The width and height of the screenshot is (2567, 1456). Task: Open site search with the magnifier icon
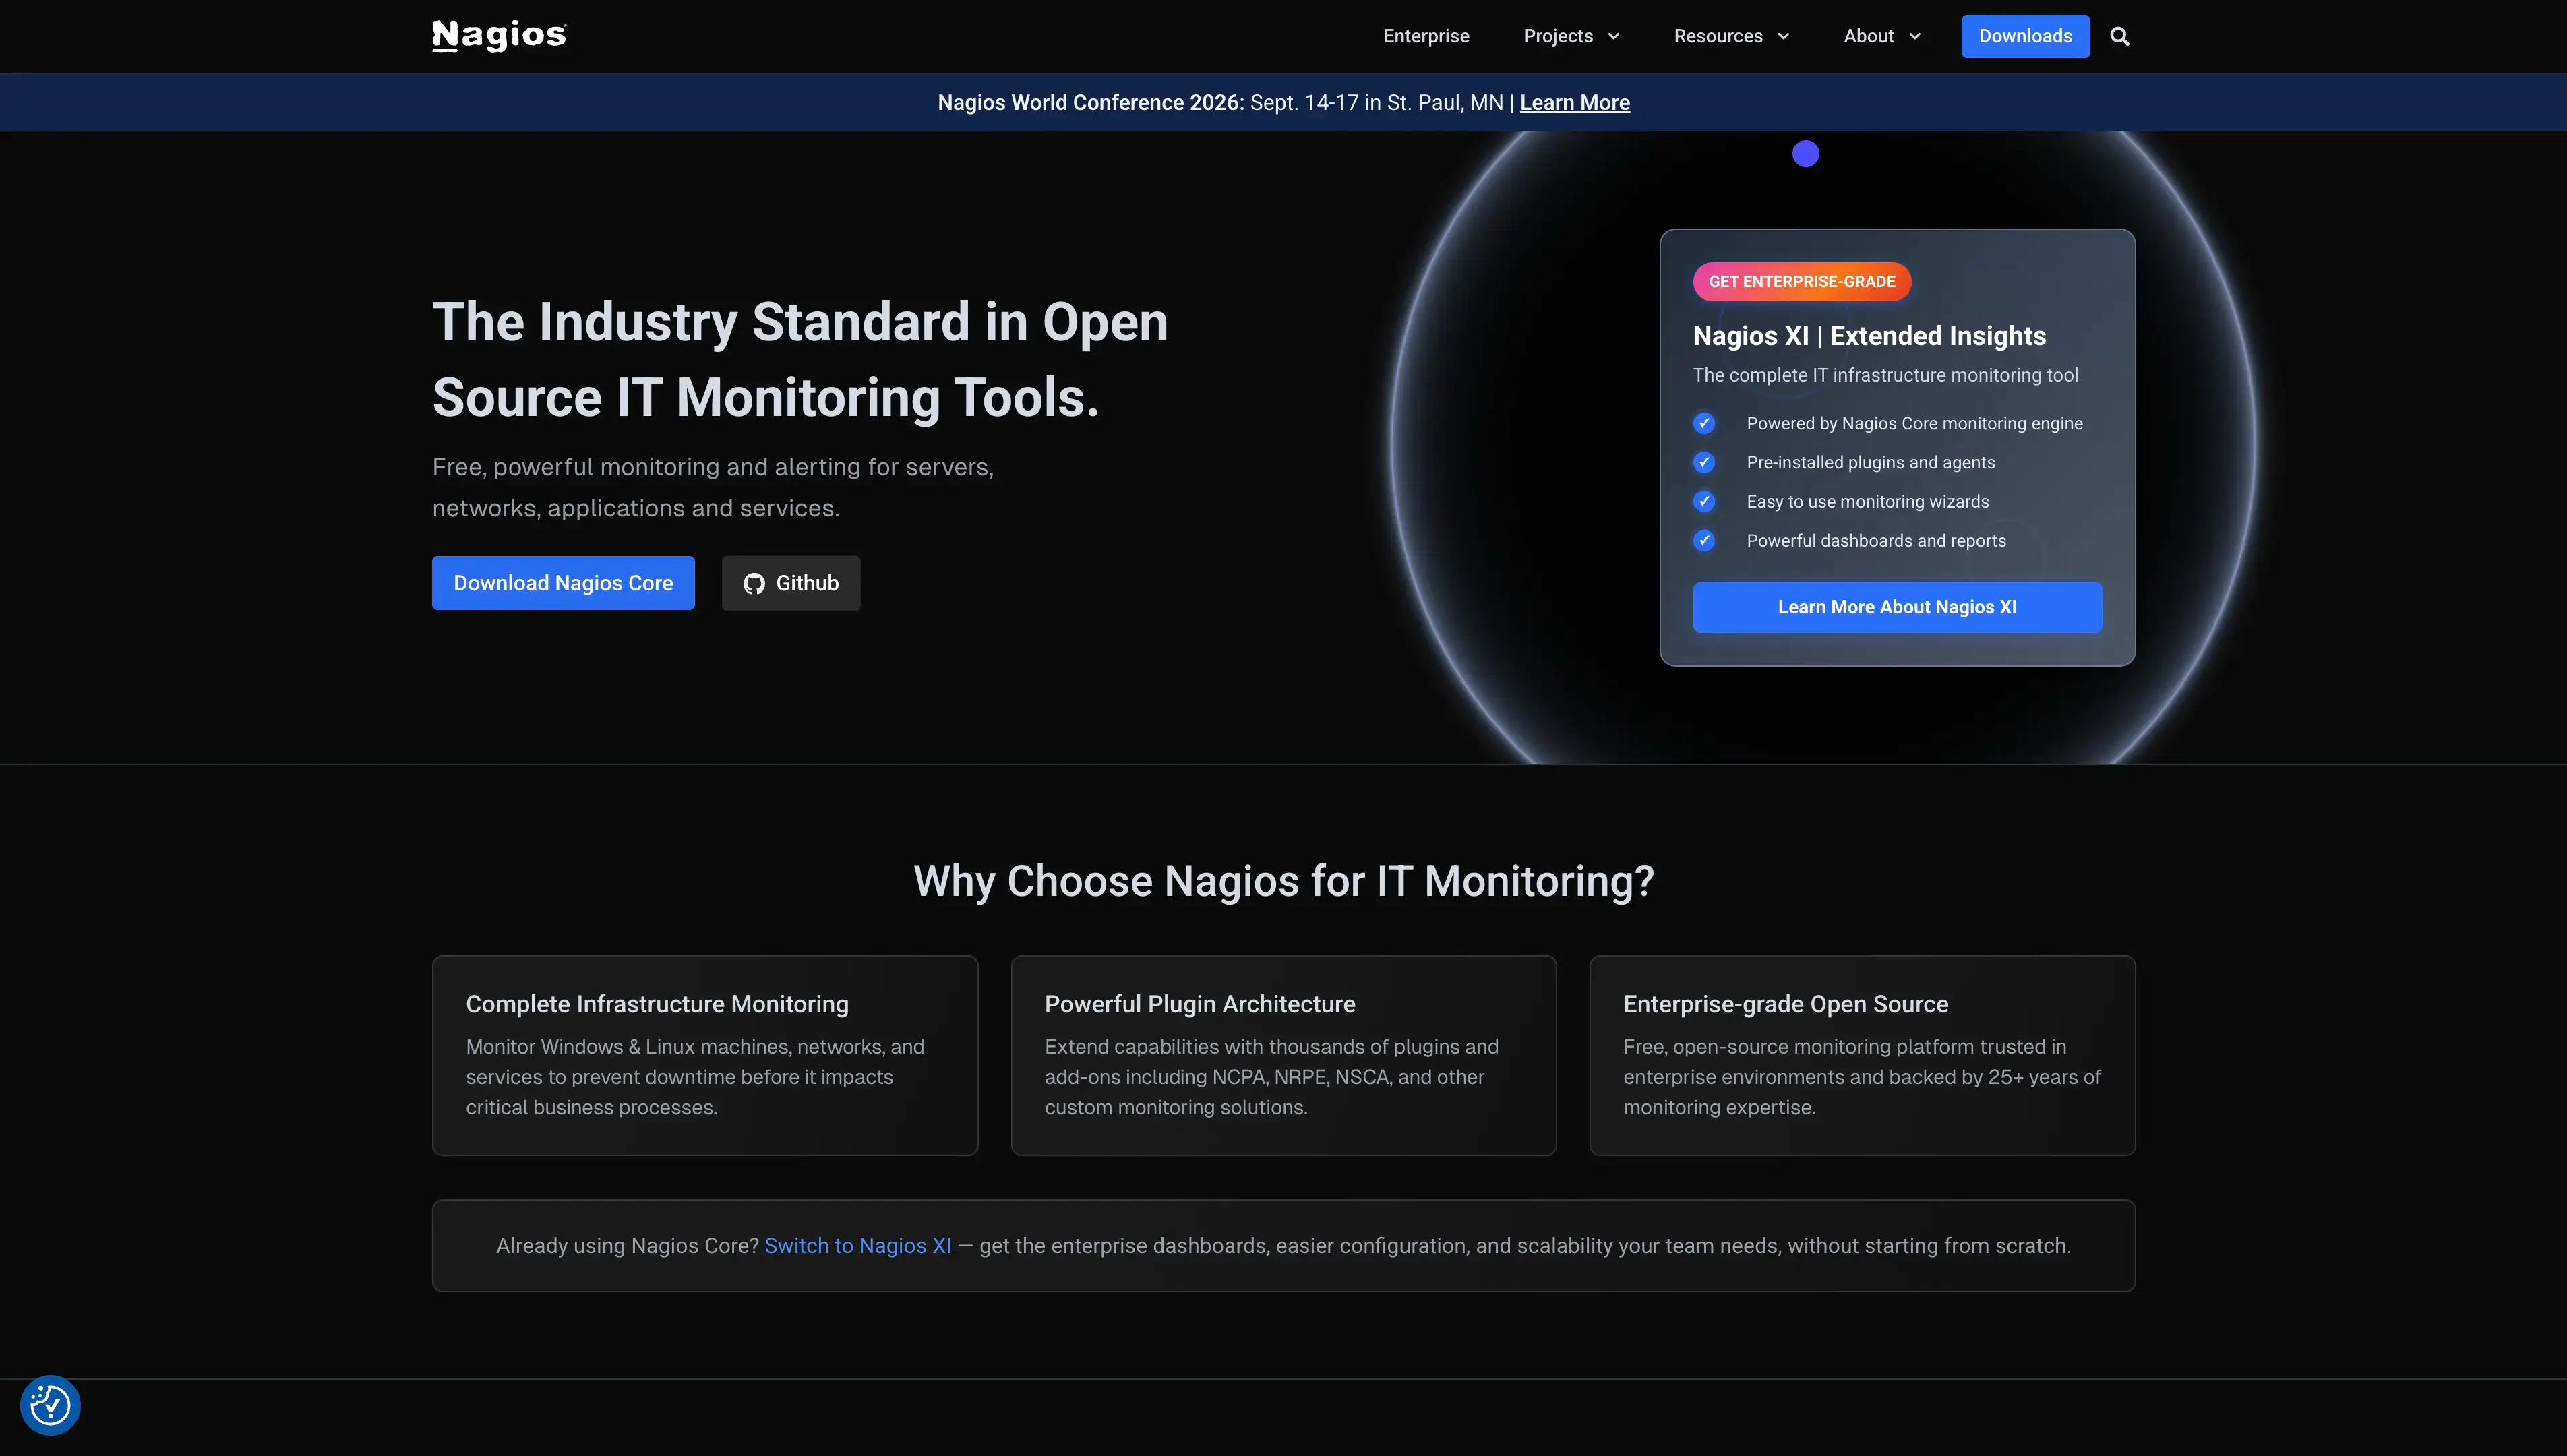[x=2119, y=35]
